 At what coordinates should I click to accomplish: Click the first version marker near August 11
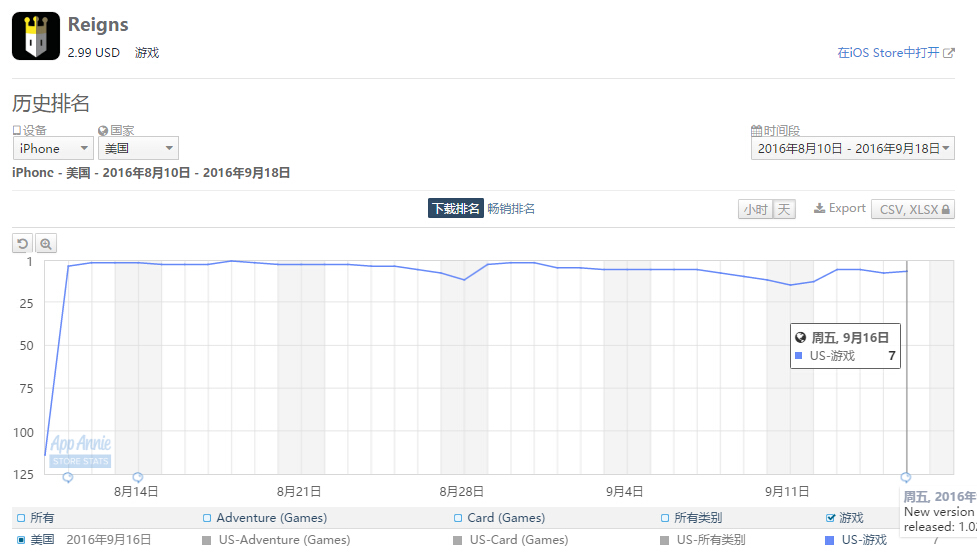point(68,478)
